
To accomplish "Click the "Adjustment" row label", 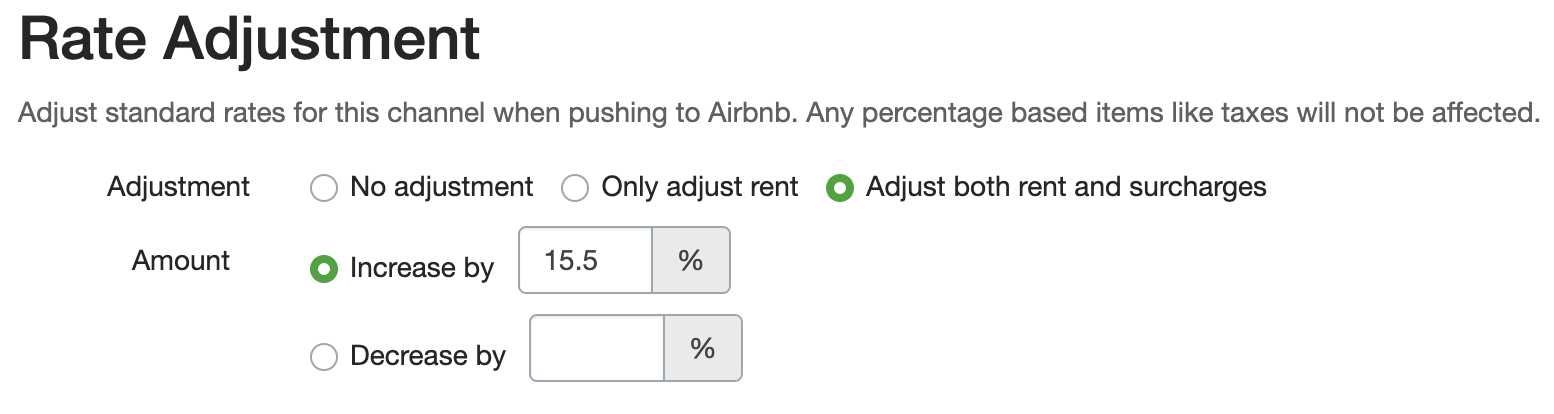I will pos(179,187).
